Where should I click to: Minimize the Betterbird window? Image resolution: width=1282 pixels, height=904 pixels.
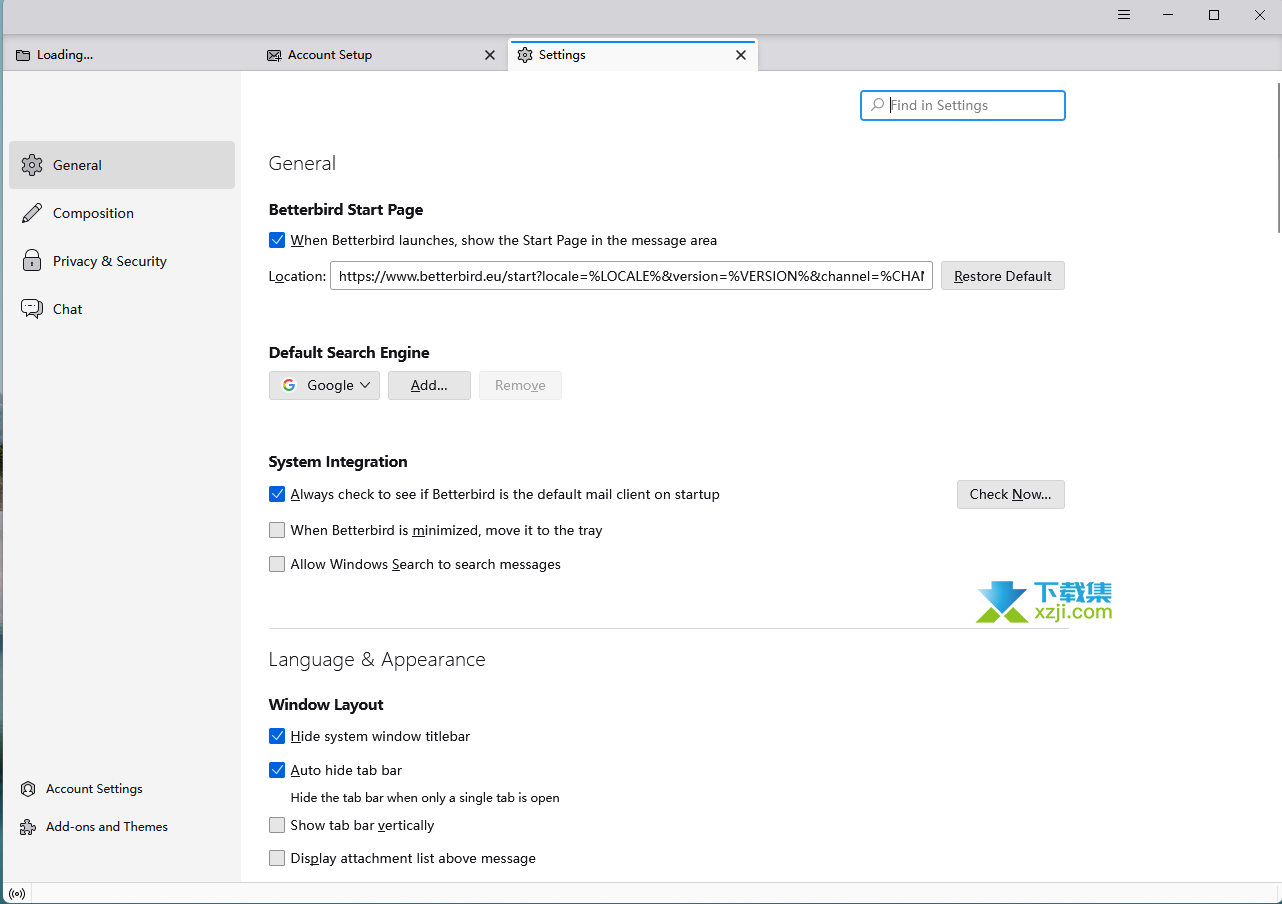point(1168,15)
